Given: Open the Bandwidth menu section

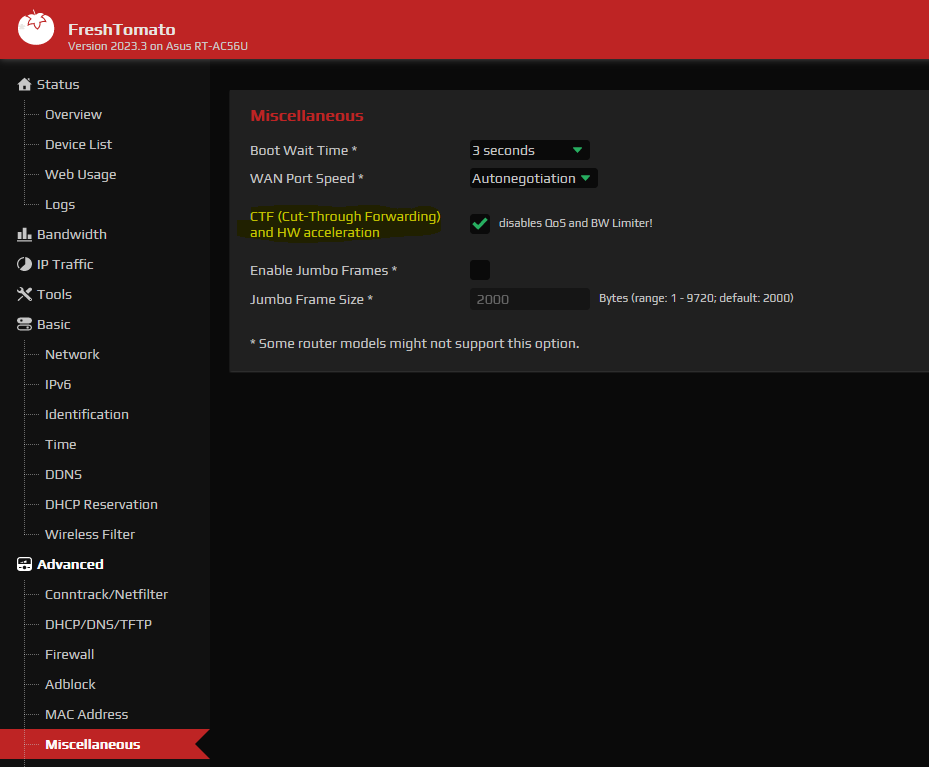Looking at the screenshot, I should click(x=72, y=235).
